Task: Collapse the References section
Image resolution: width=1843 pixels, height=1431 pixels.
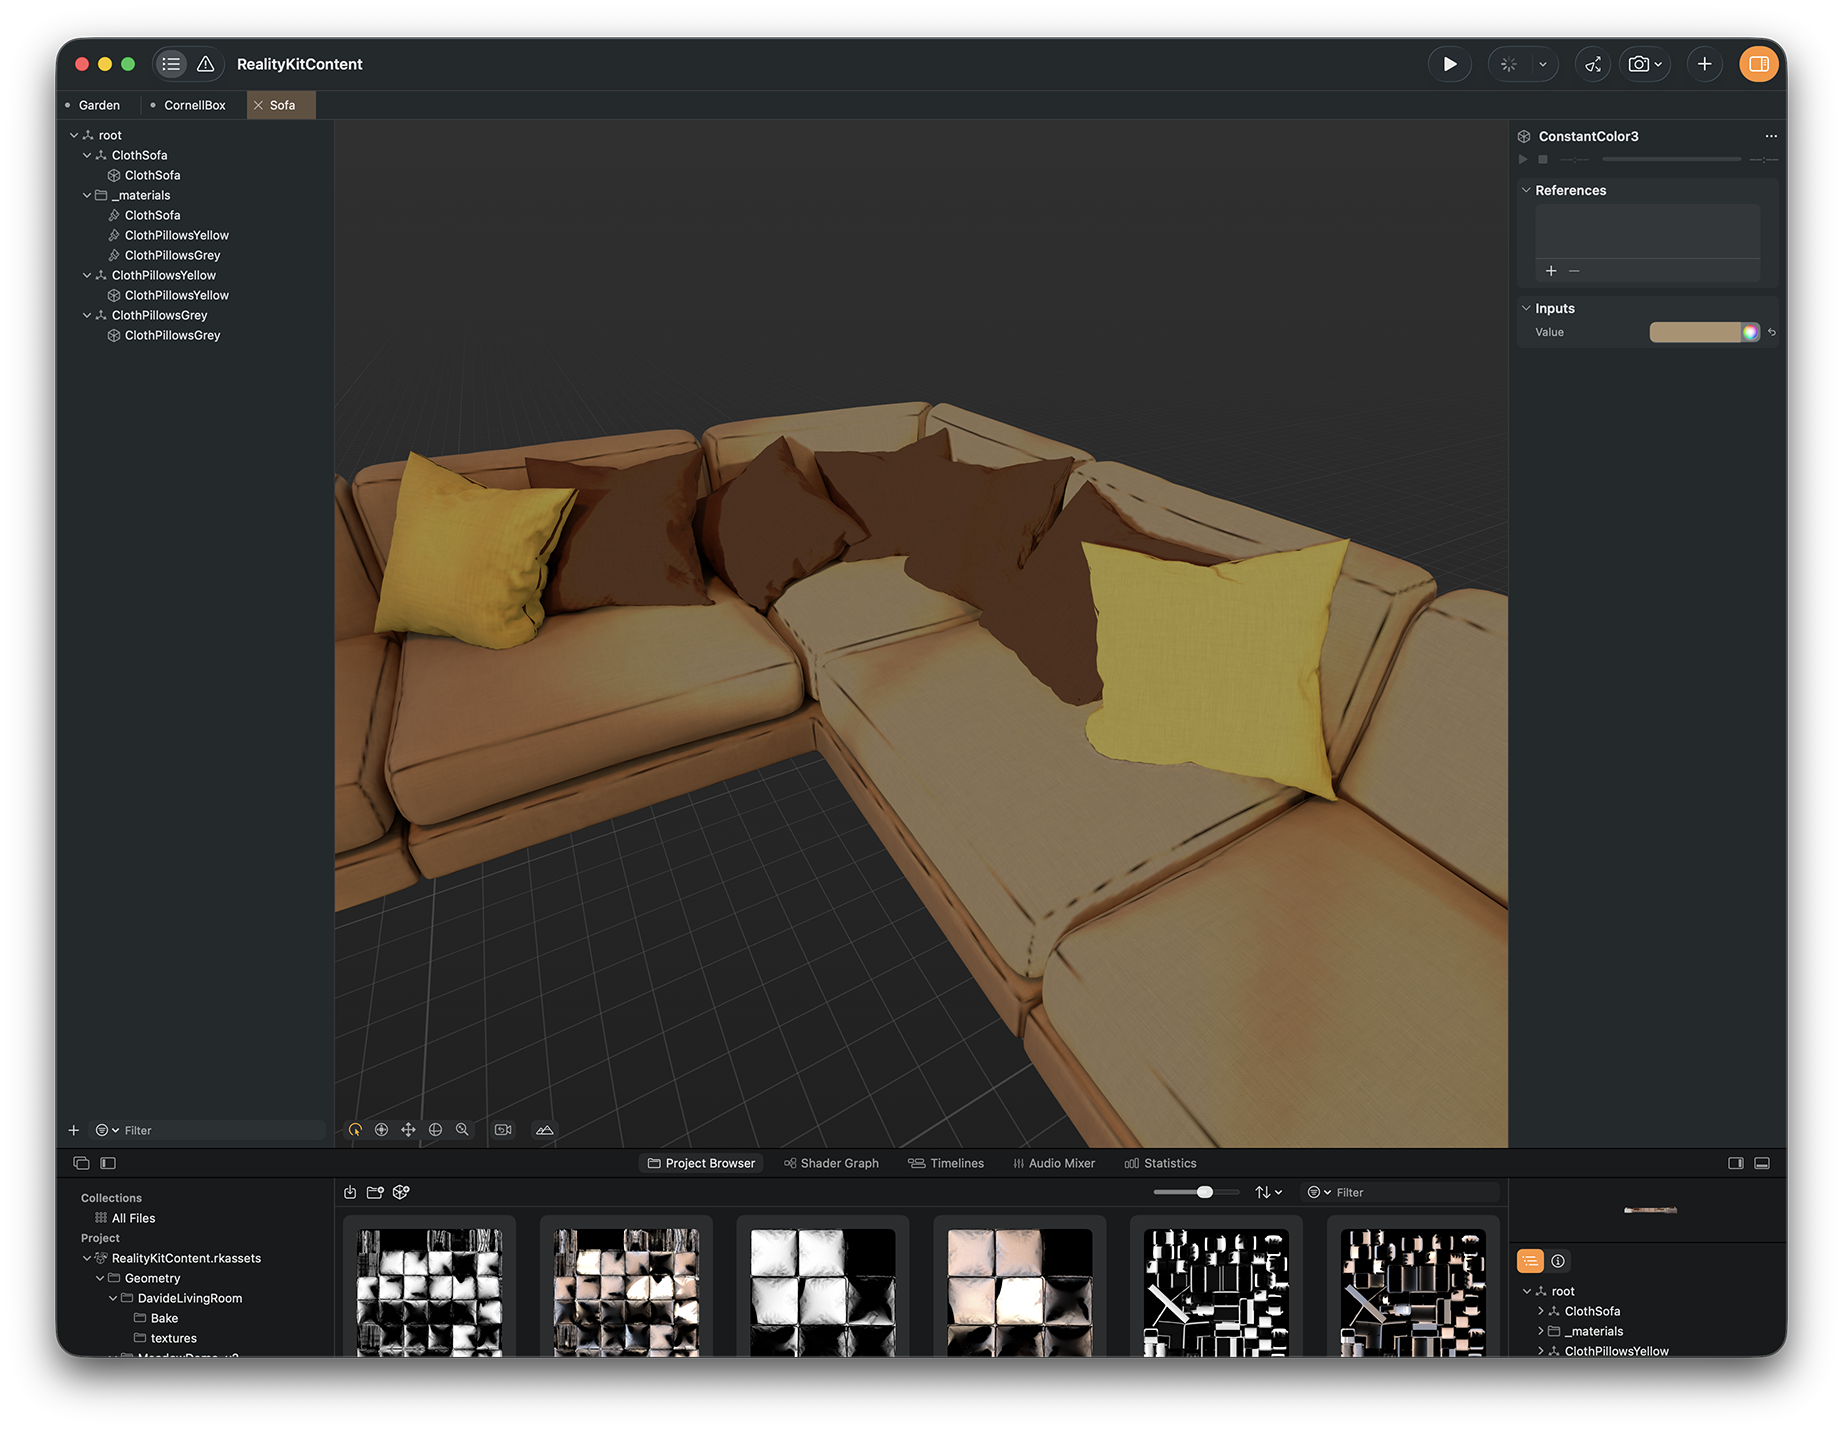Action: [1526, 190]
